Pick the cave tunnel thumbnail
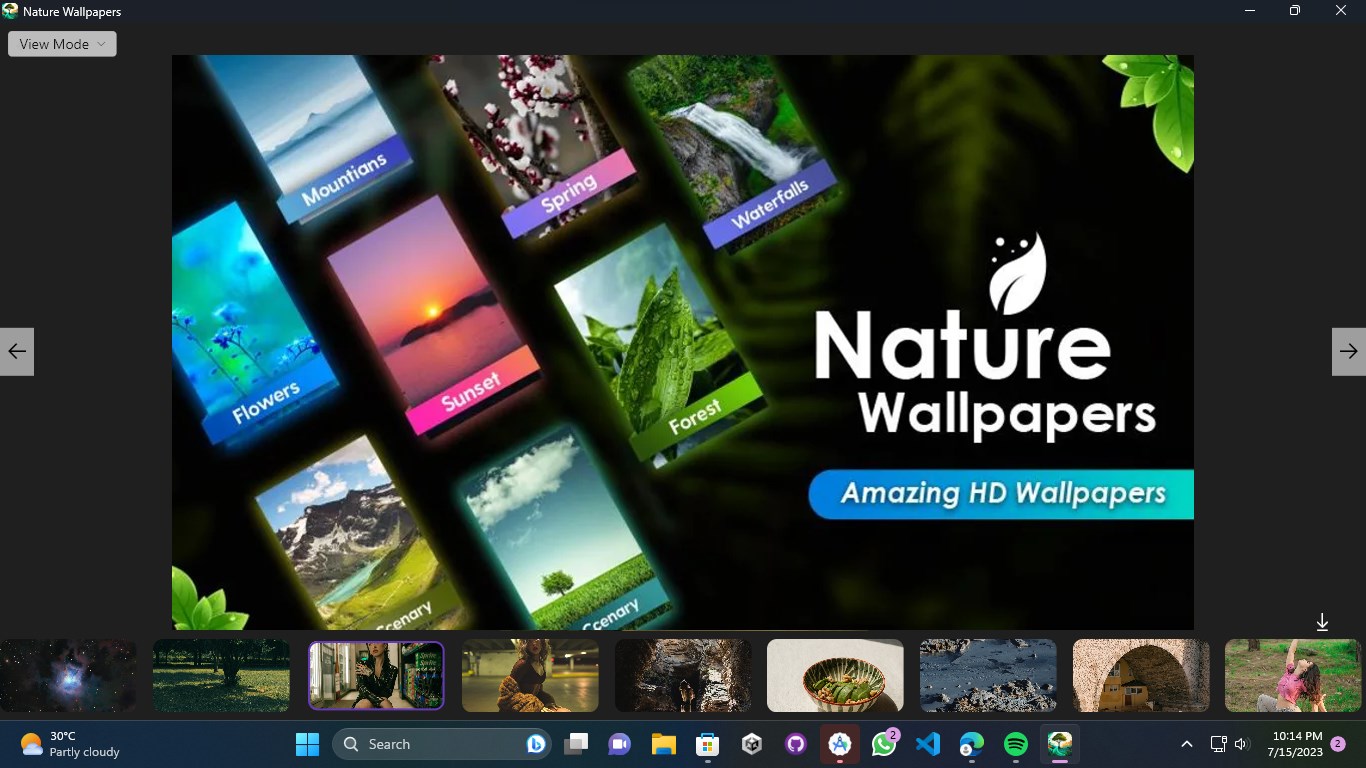Viewport: 1366px width, 768px height. coord(683,676)
